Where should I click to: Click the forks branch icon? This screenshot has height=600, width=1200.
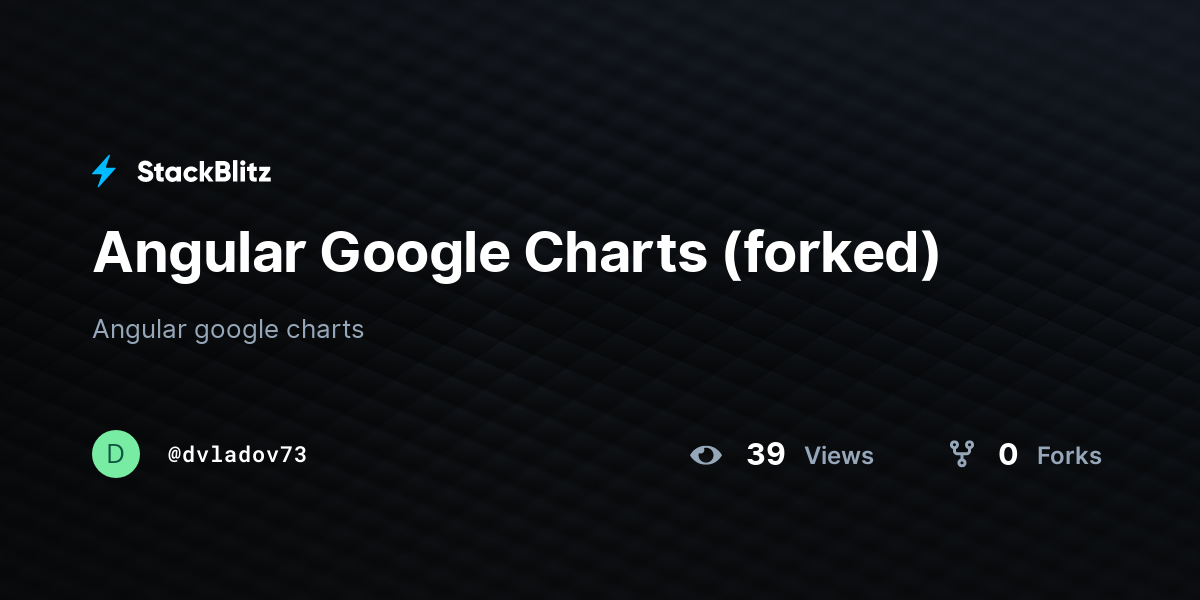962,455
